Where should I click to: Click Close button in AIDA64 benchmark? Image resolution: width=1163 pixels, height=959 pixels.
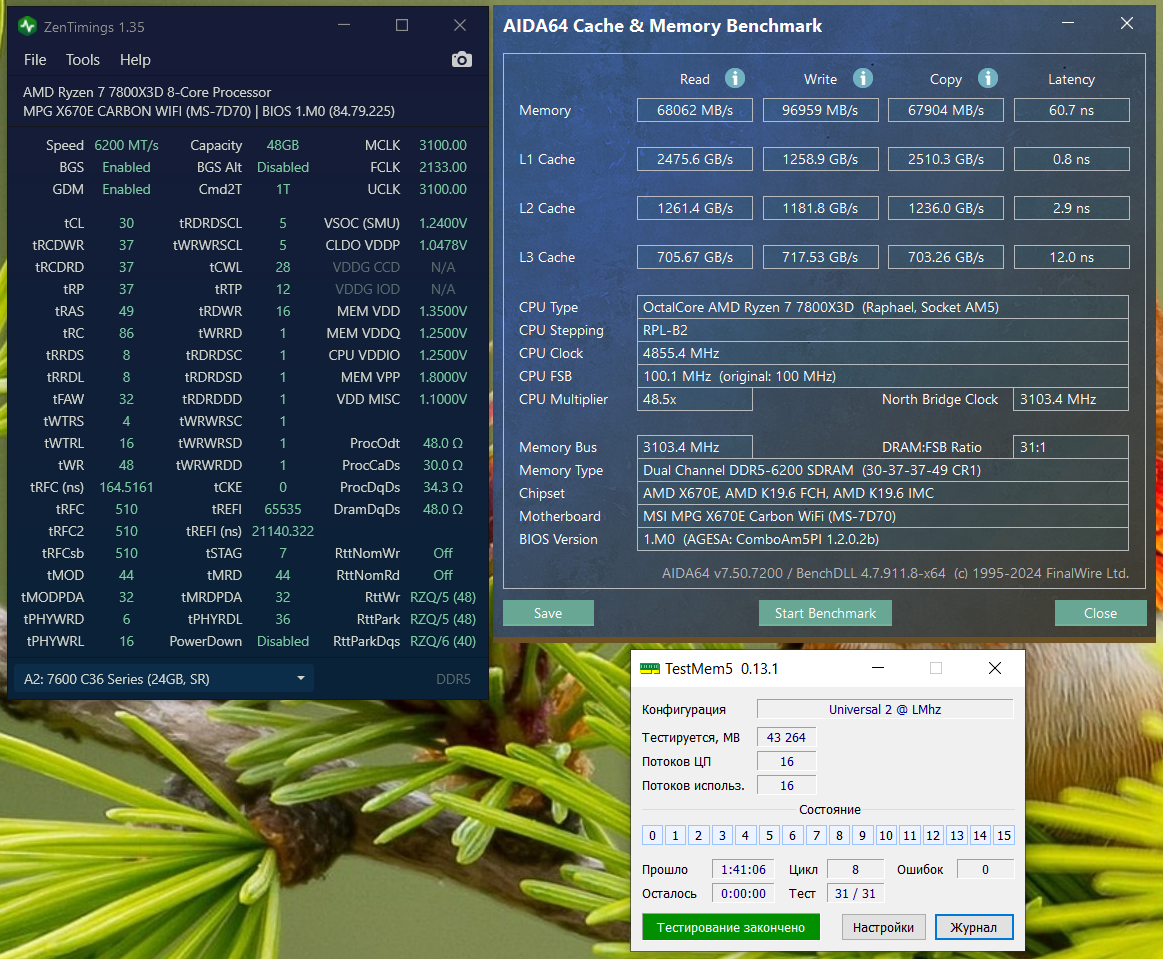click(x=1100, y=613)
